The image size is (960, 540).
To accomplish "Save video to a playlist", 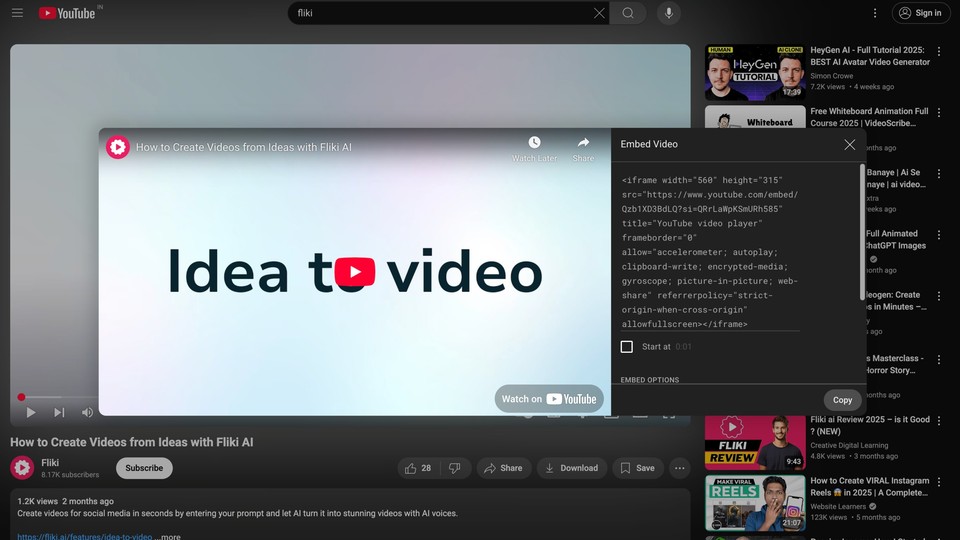I will point(637,468).
